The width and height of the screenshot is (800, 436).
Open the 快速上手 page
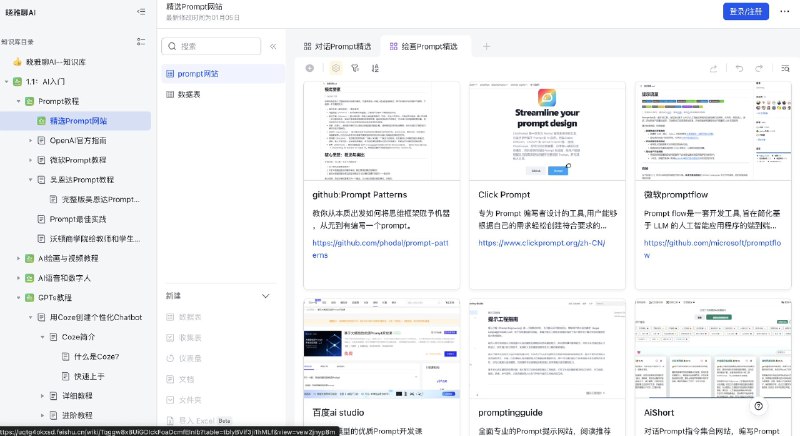89,376
